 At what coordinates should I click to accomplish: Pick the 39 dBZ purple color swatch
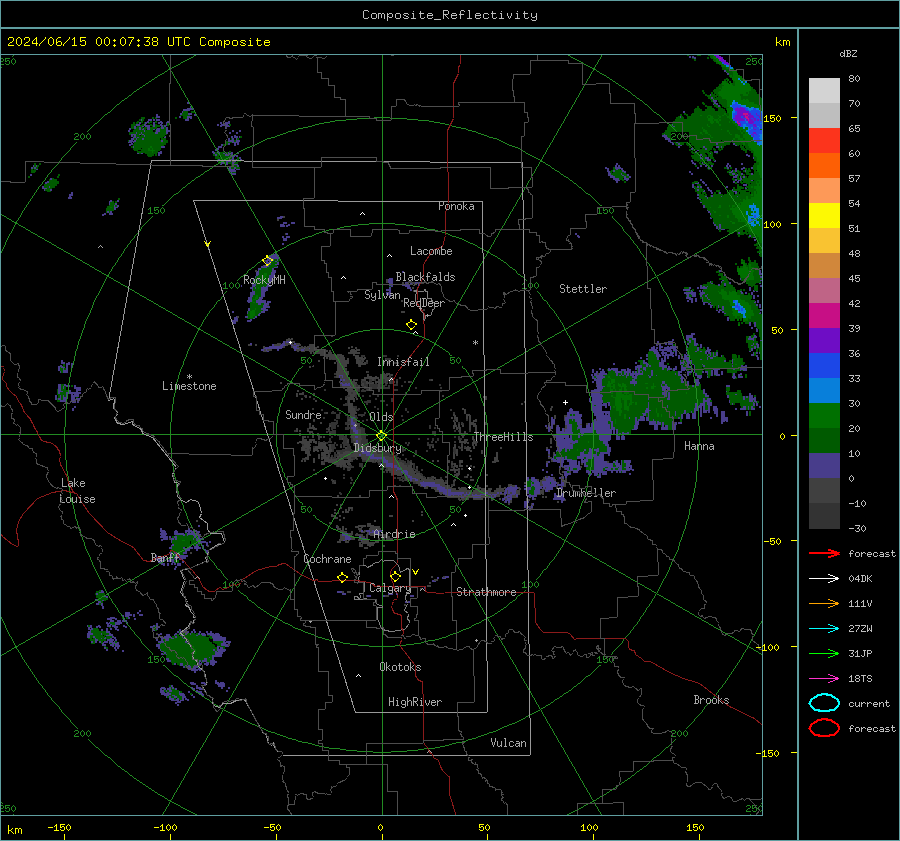(824, 340)
